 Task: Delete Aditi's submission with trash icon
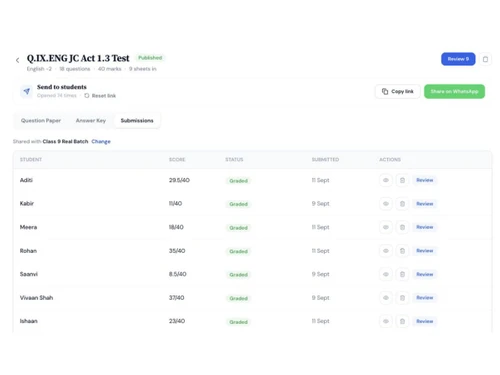pyautogui.click(x=402, y=180)
